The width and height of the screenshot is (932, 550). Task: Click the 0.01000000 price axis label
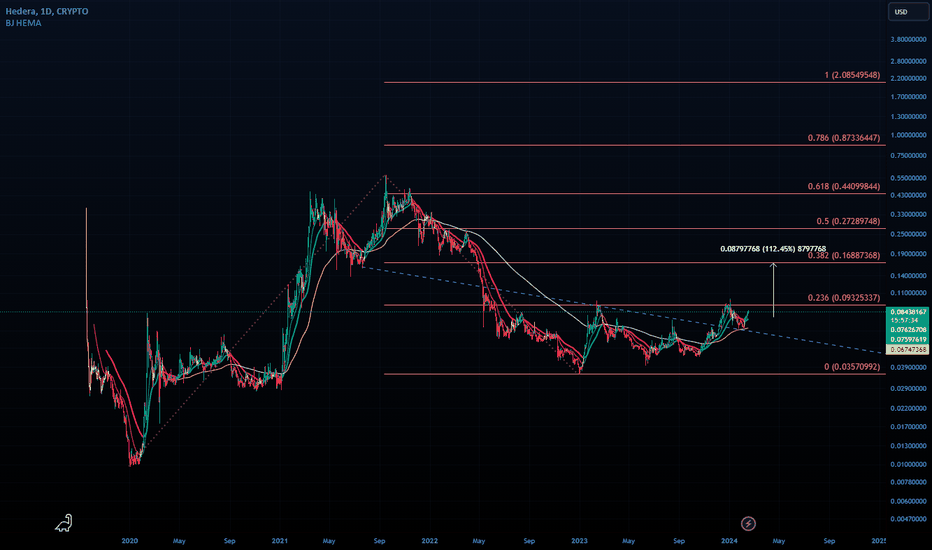[x=908, y=464]
